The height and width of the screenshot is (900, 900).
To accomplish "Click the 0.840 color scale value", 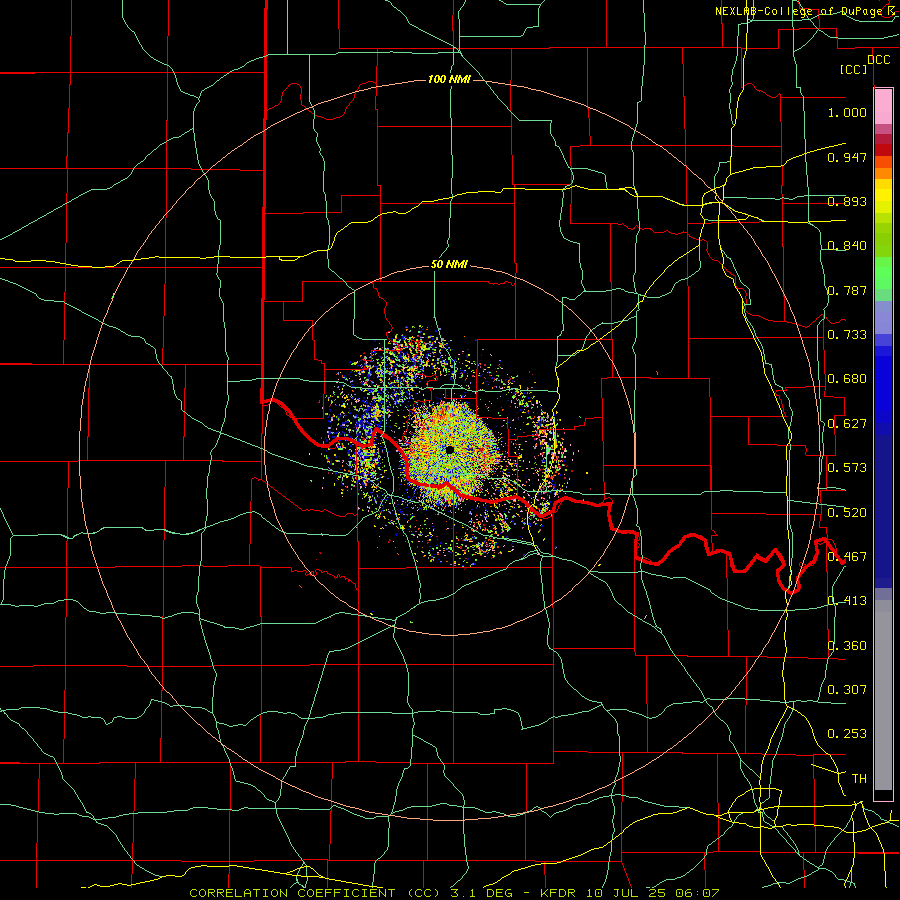I will click(x=847, y=246).
